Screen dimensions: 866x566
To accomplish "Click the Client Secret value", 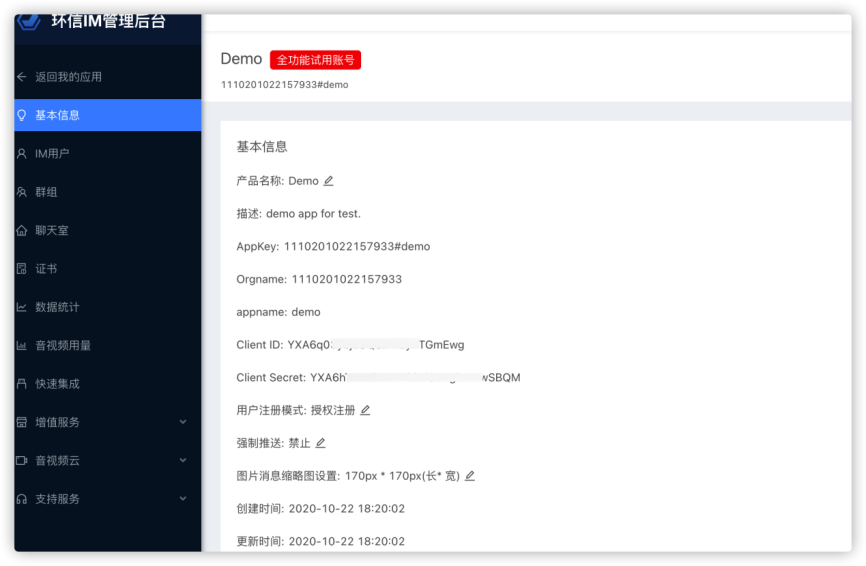I will 415,377.
